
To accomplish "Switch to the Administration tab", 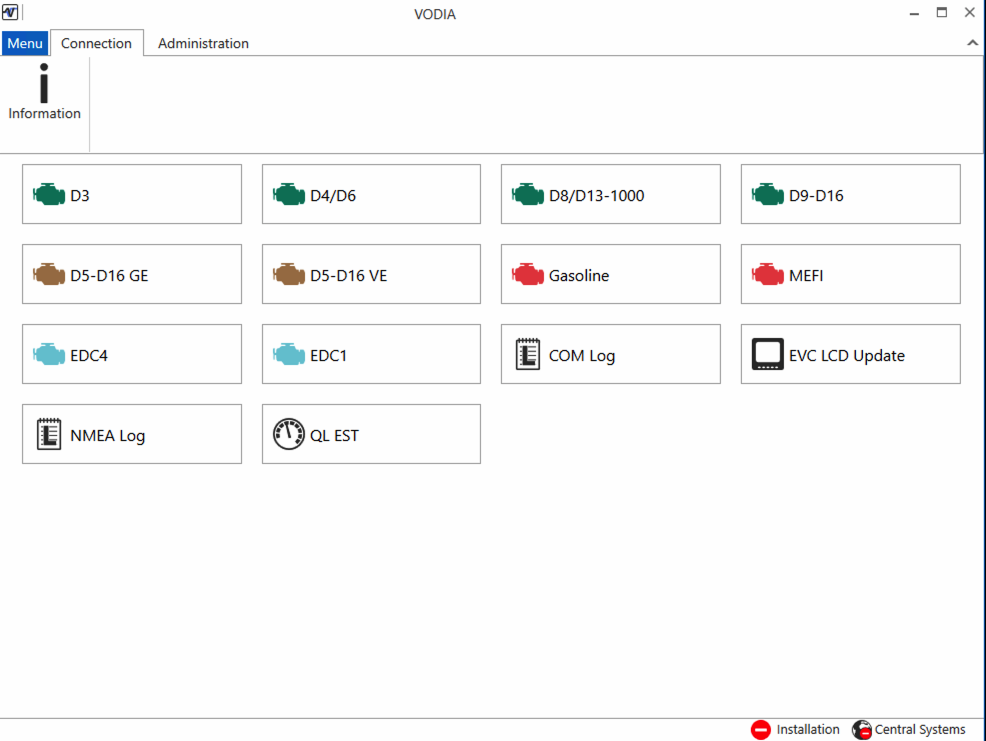I will click(203, 43).
